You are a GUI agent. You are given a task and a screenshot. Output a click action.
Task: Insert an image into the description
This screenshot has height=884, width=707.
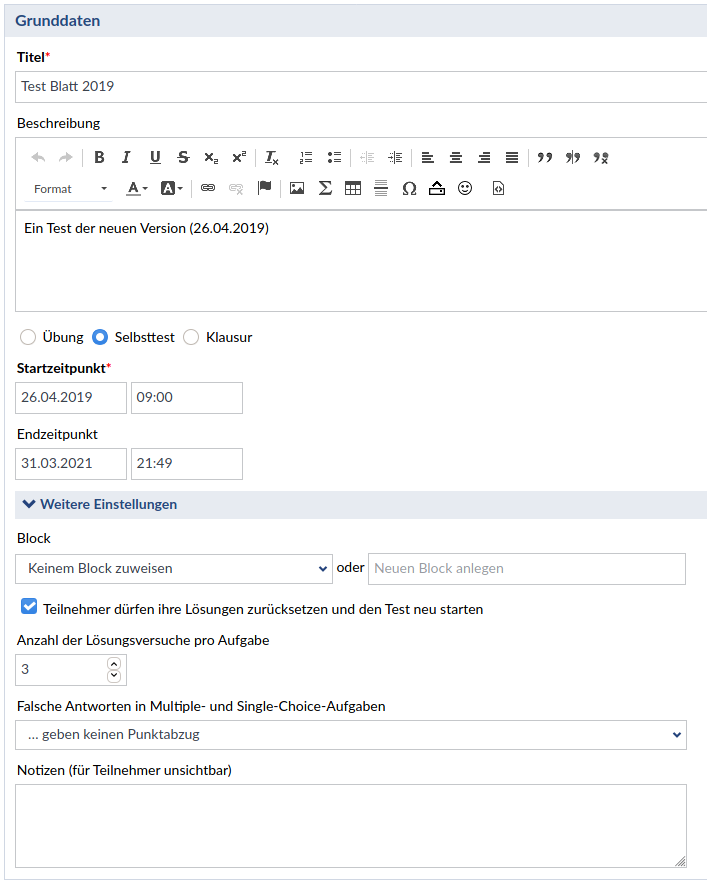(x=297, y=188)
